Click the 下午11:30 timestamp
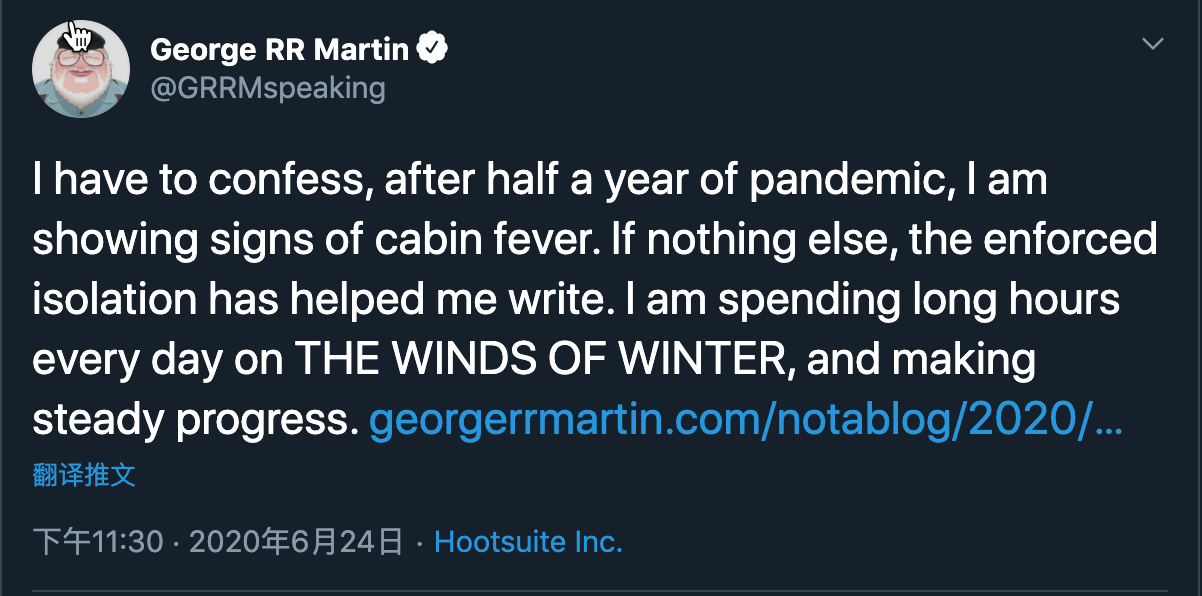 (x=98, y=542)
